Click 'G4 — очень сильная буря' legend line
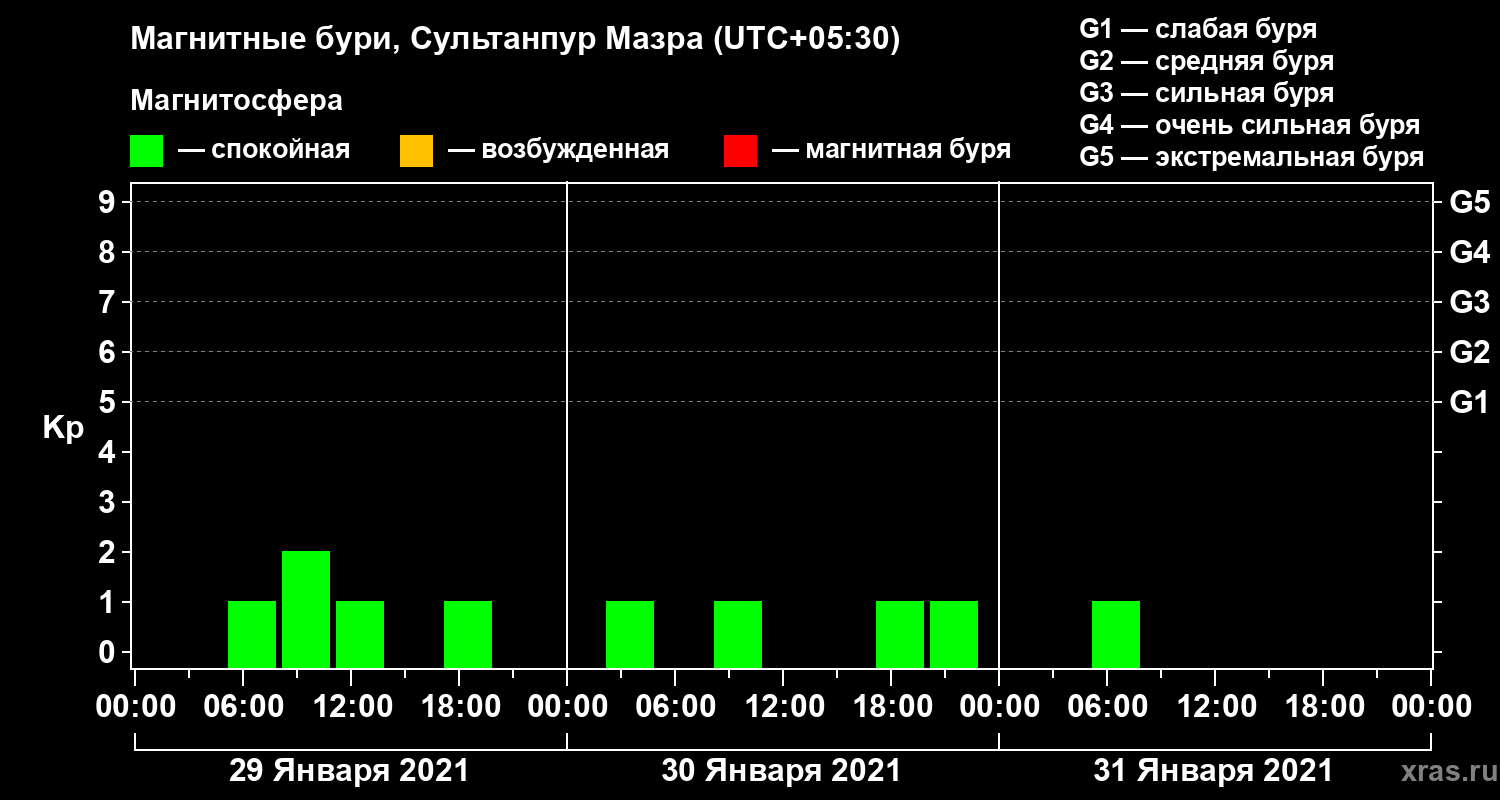The width and height of the screenshot is (1500, 800). coord(1250,125)
